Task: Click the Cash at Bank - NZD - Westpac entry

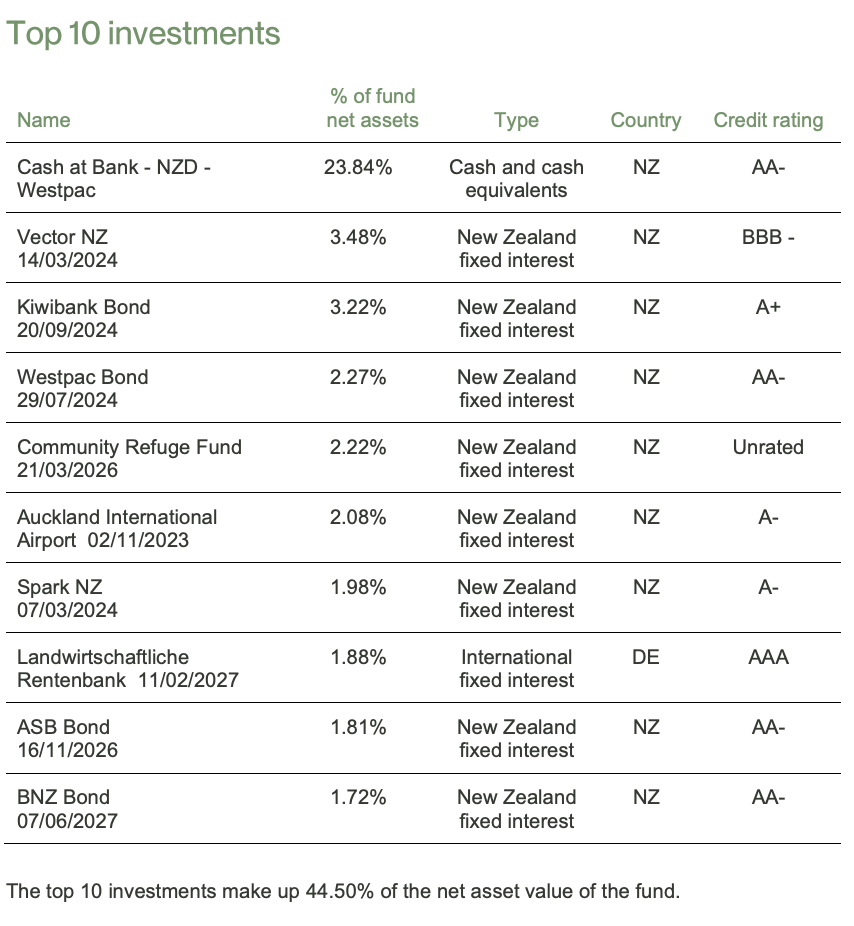Action: [113, 178]
